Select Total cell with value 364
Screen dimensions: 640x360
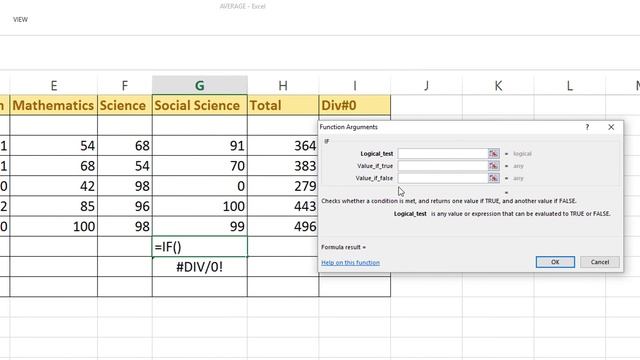pos(283,146)
